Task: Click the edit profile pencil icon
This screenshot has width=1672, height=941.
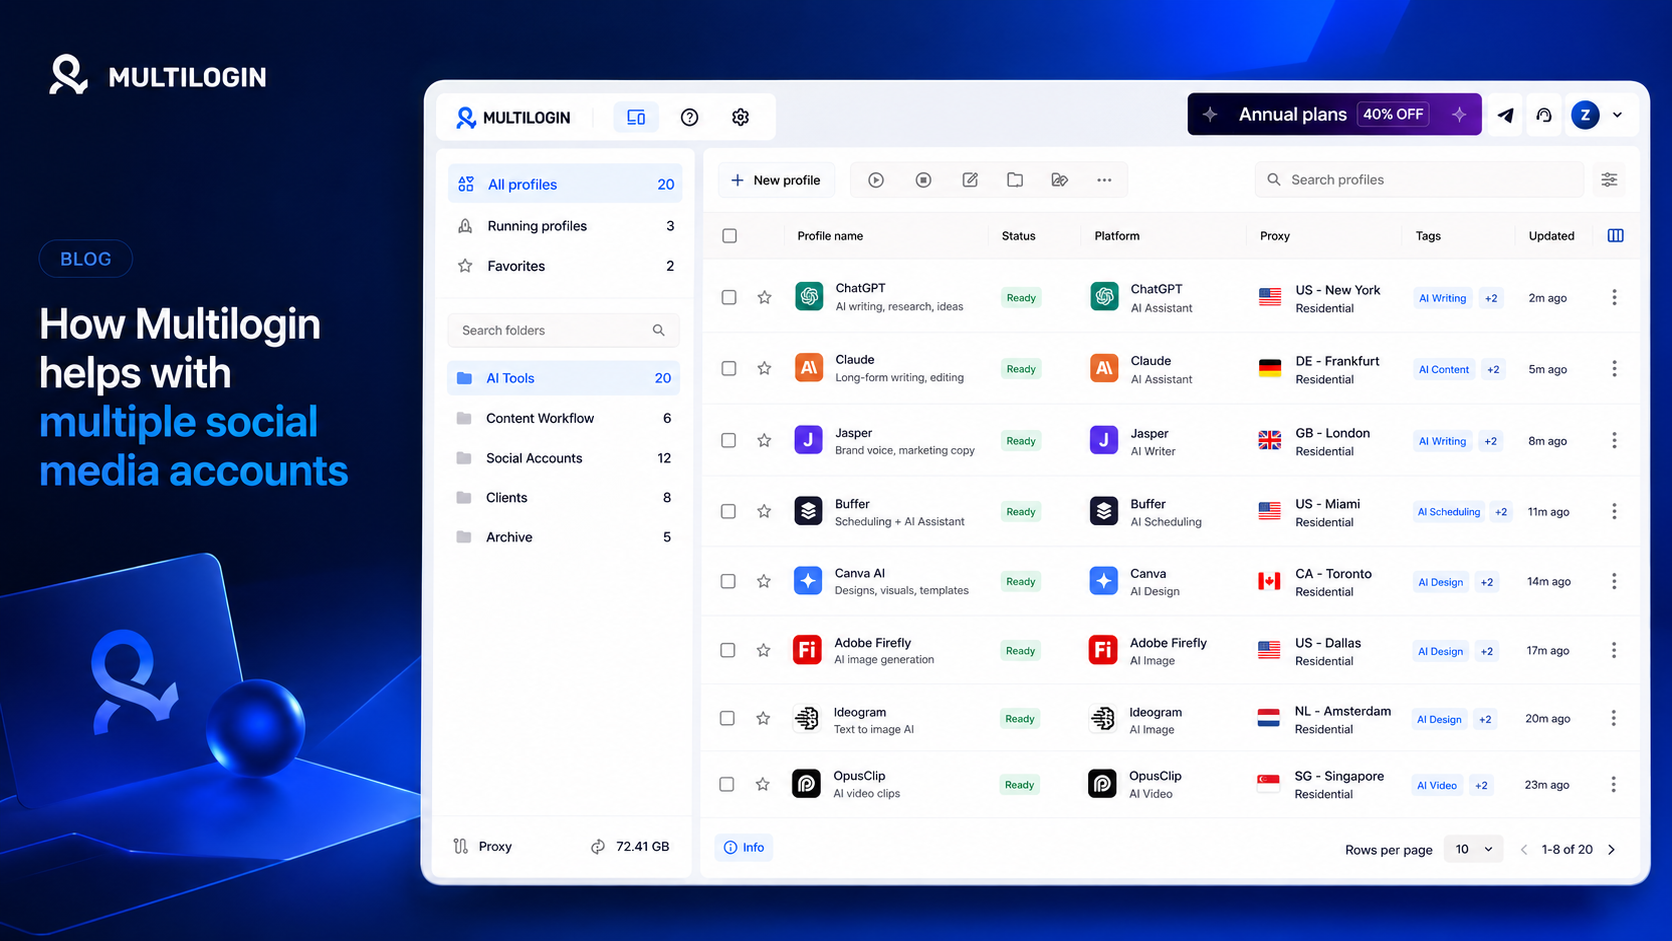Action: [970, 180]
